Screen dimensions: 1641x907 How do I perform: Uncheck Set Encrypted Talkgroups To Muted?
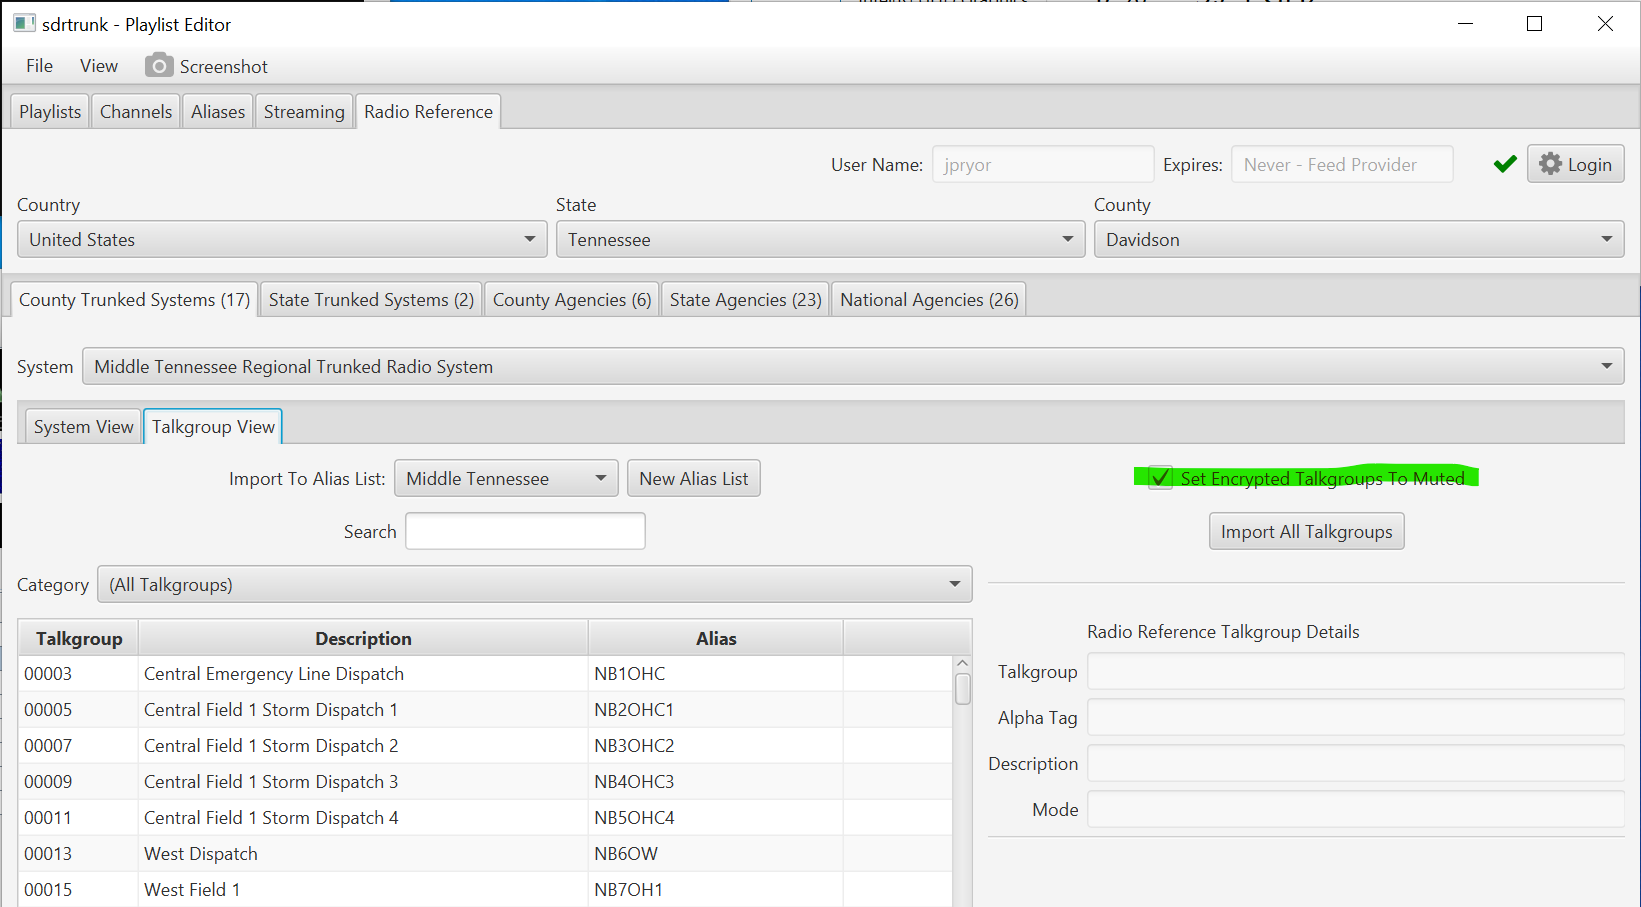click(x=1159, y=478)
